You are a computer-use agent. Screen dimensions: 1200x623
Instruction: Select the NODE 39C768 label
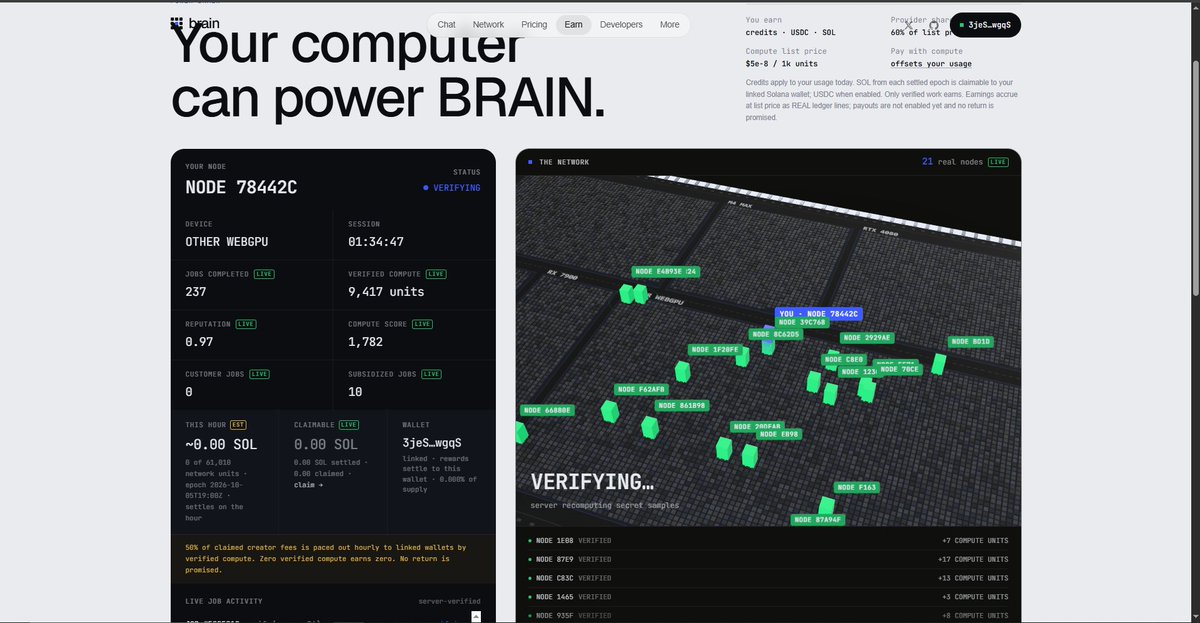tap(801, 323)
